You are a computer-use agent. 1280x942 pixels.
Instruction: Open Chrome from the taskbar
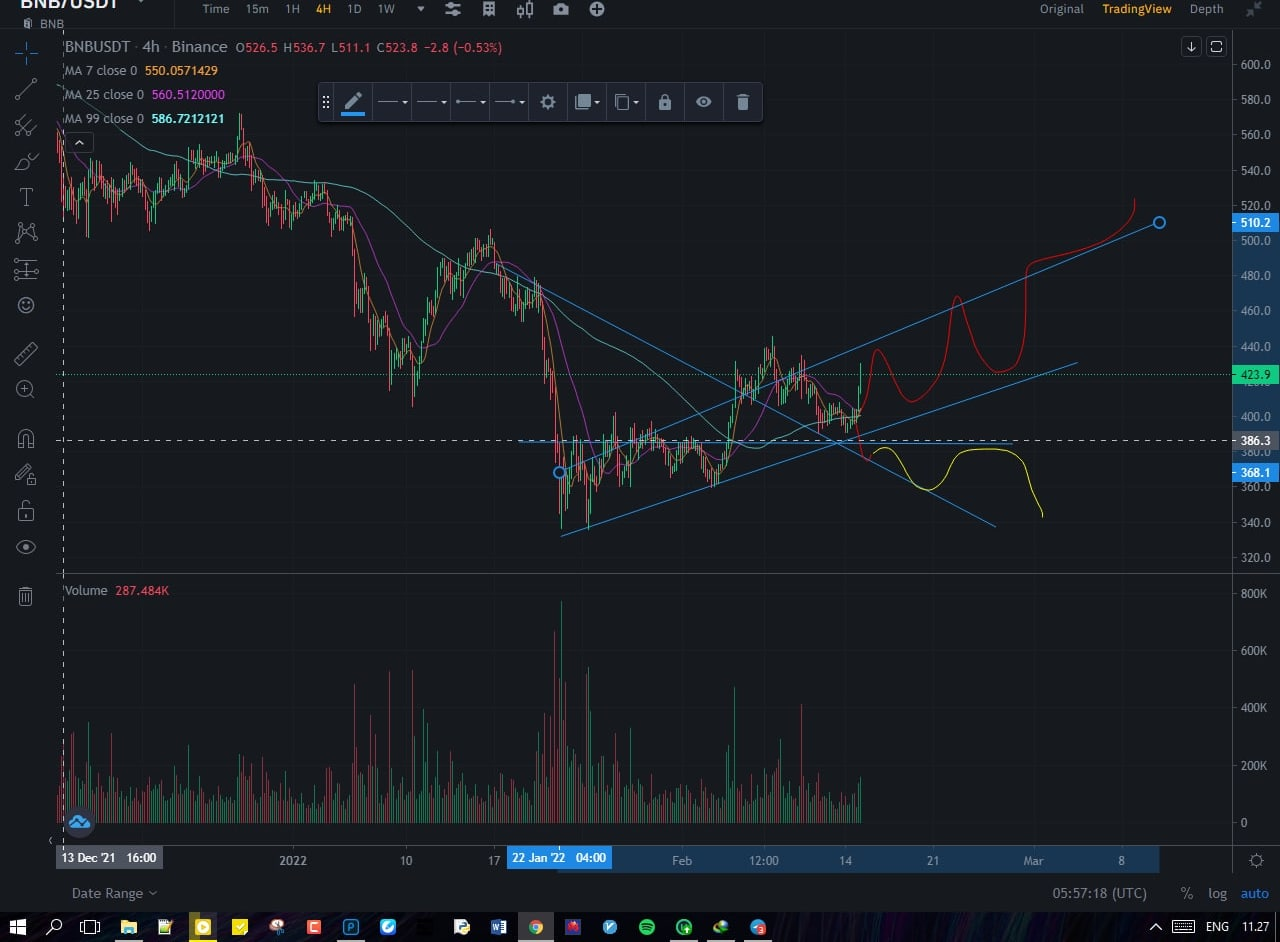[536, 927]
